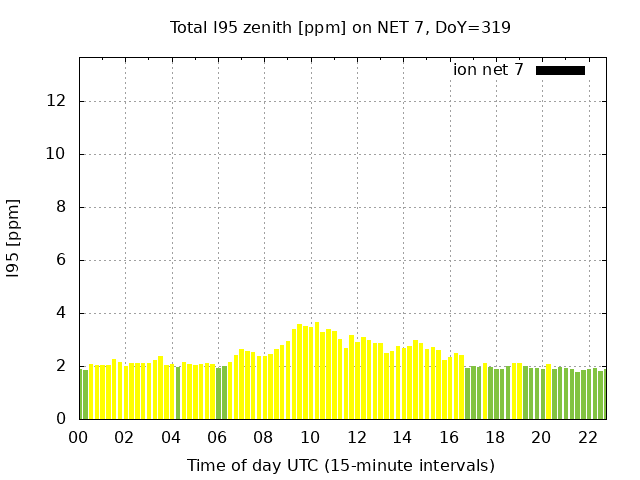This screenshot has height=480, width=640.
Task: Click the '20' tick label on the x-axis
Action: coord(541,437)
